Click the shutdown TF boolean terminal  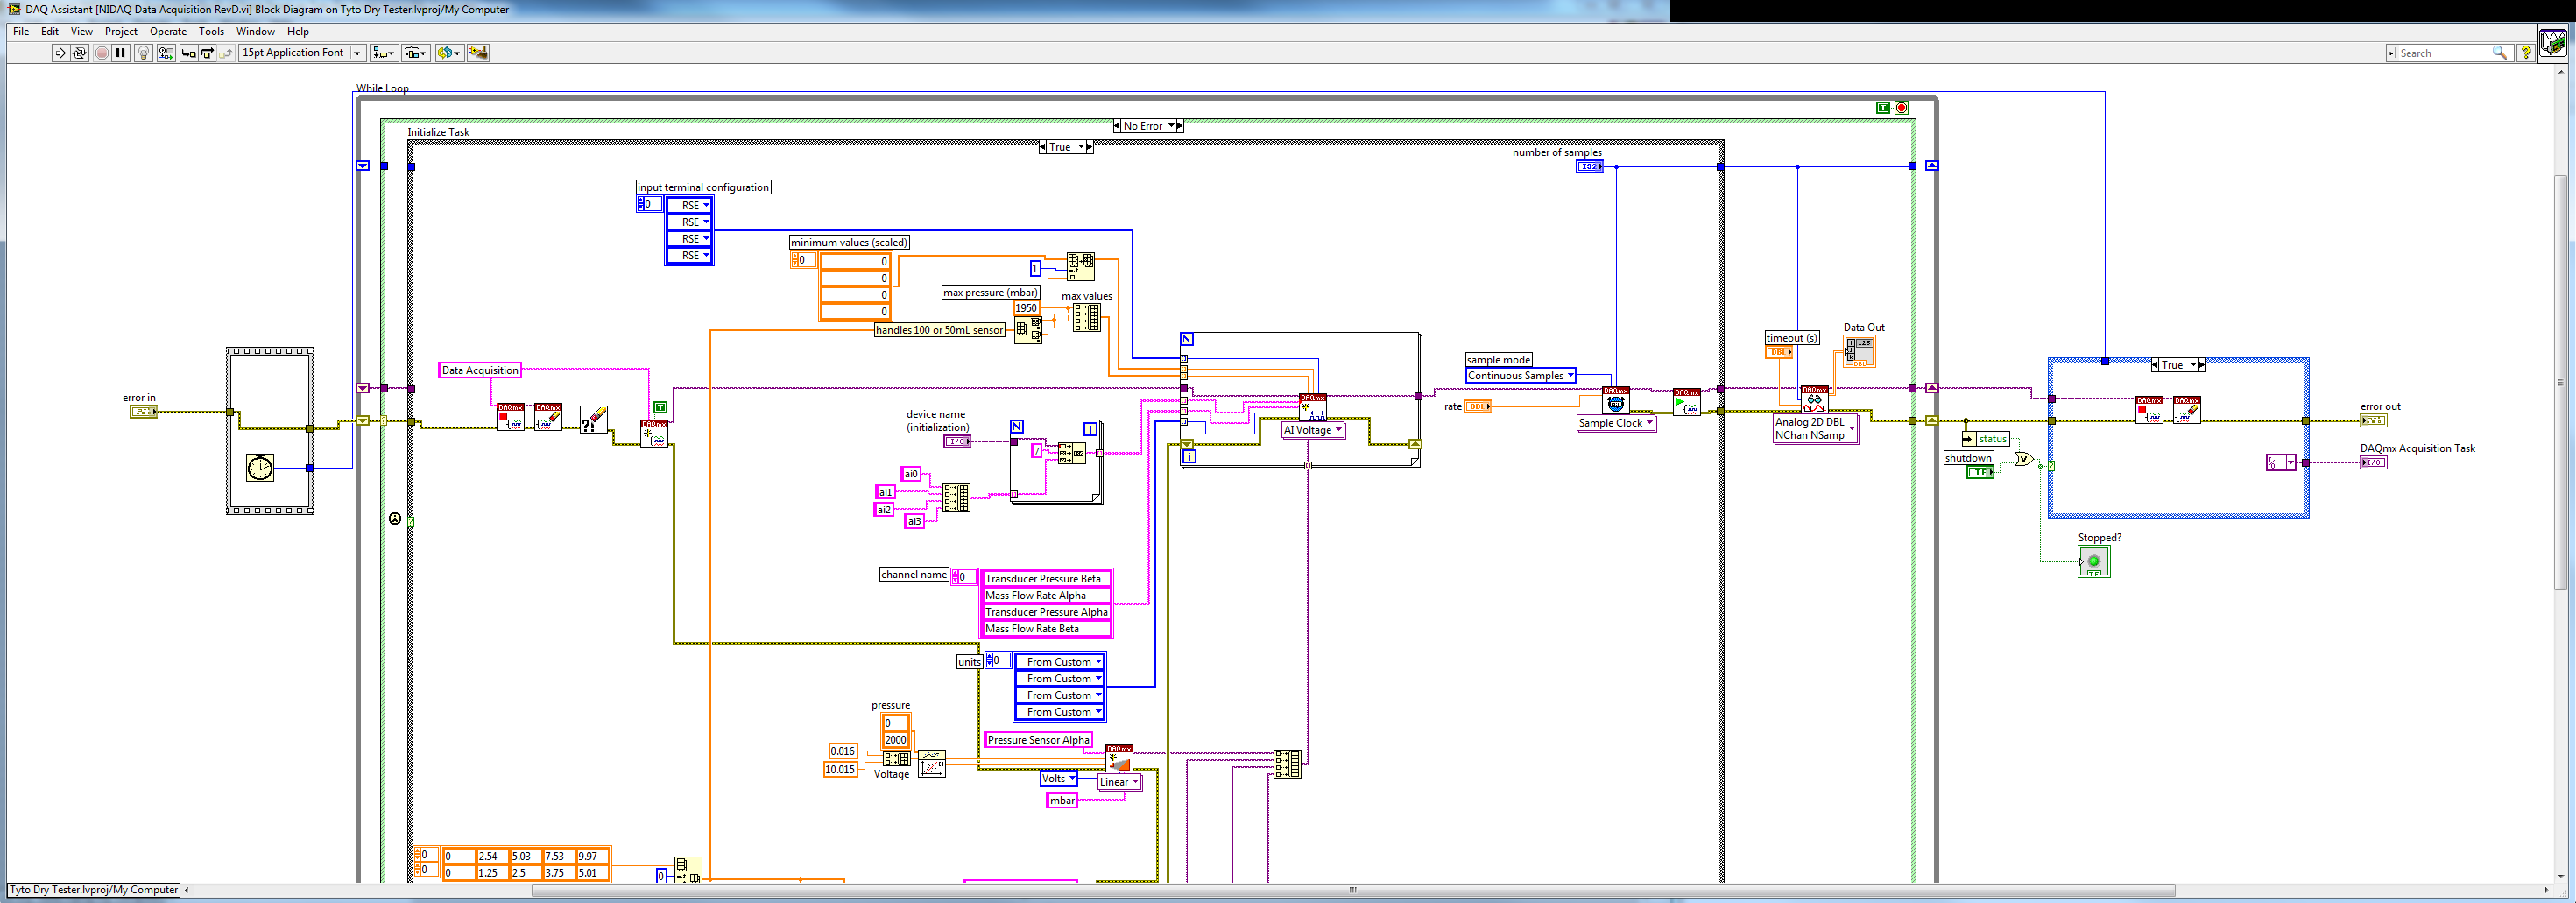(x=1980, y=472)
